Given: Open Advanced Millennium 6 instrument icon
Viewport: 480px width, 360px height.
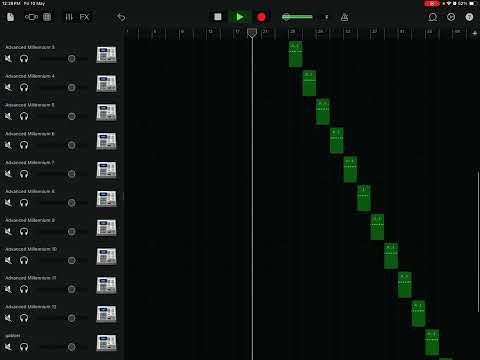Looking at the screenshot, I should 106,141.
